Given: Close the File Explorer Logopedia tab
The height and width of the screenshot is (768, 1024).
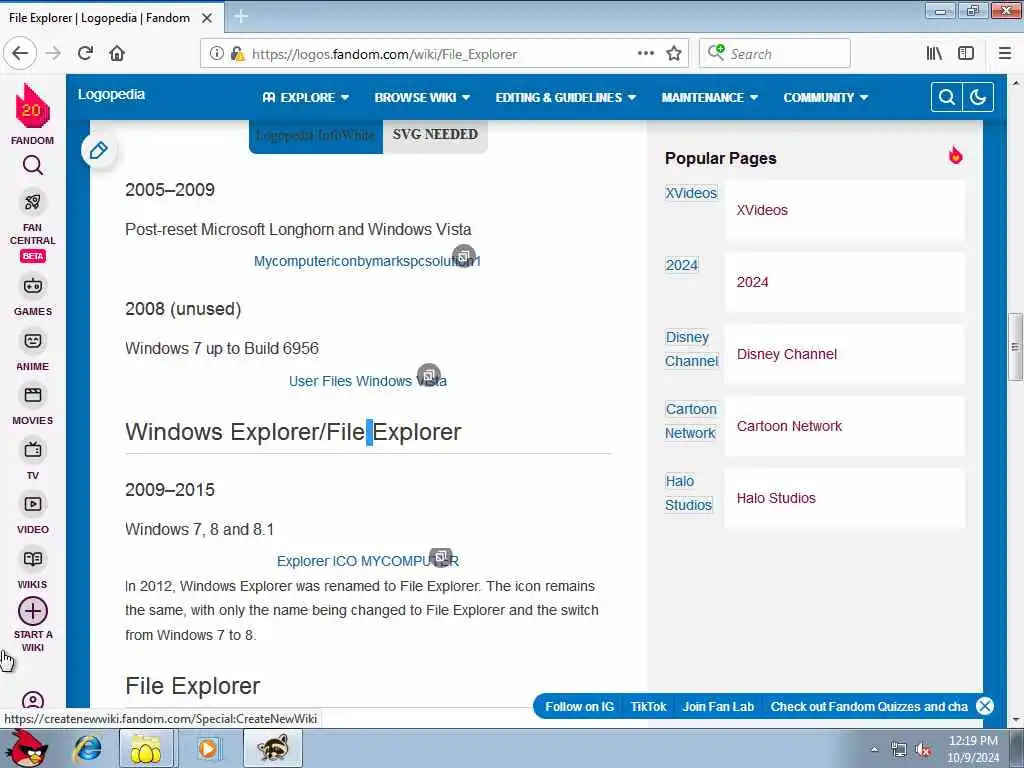Looking at the screenshot, I should click(207, 18).
